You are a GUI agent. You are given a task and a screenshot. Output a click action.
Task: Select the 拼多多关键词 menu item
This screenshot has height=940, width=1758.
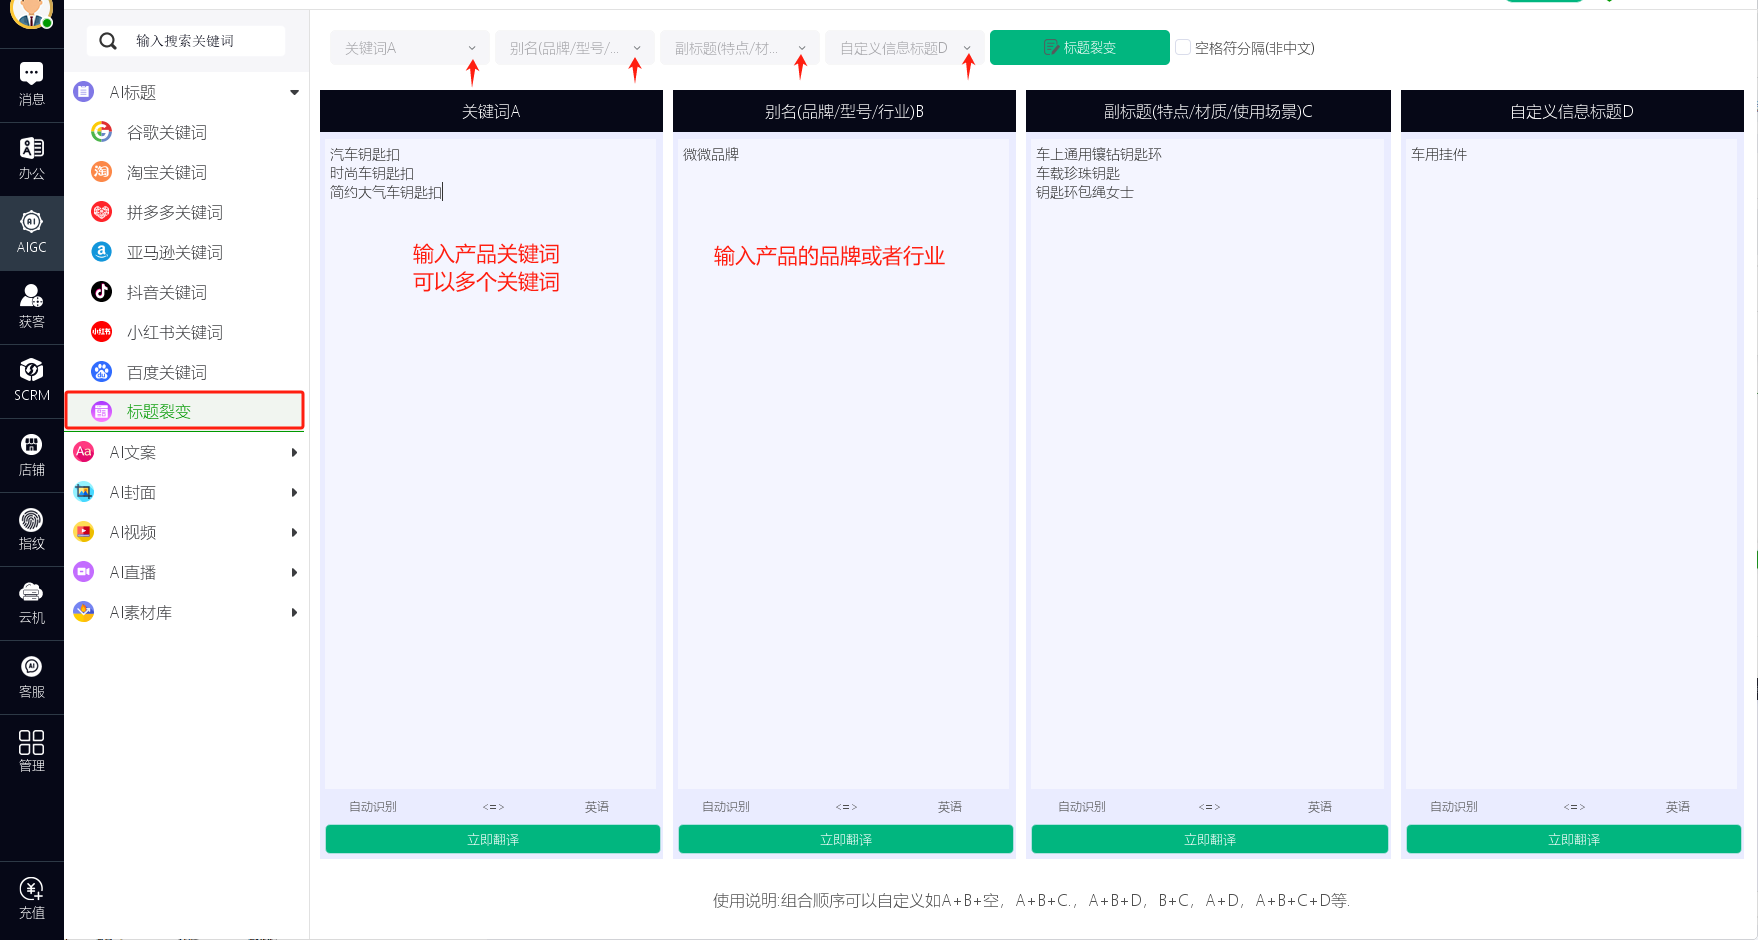[x=185, y=212]
